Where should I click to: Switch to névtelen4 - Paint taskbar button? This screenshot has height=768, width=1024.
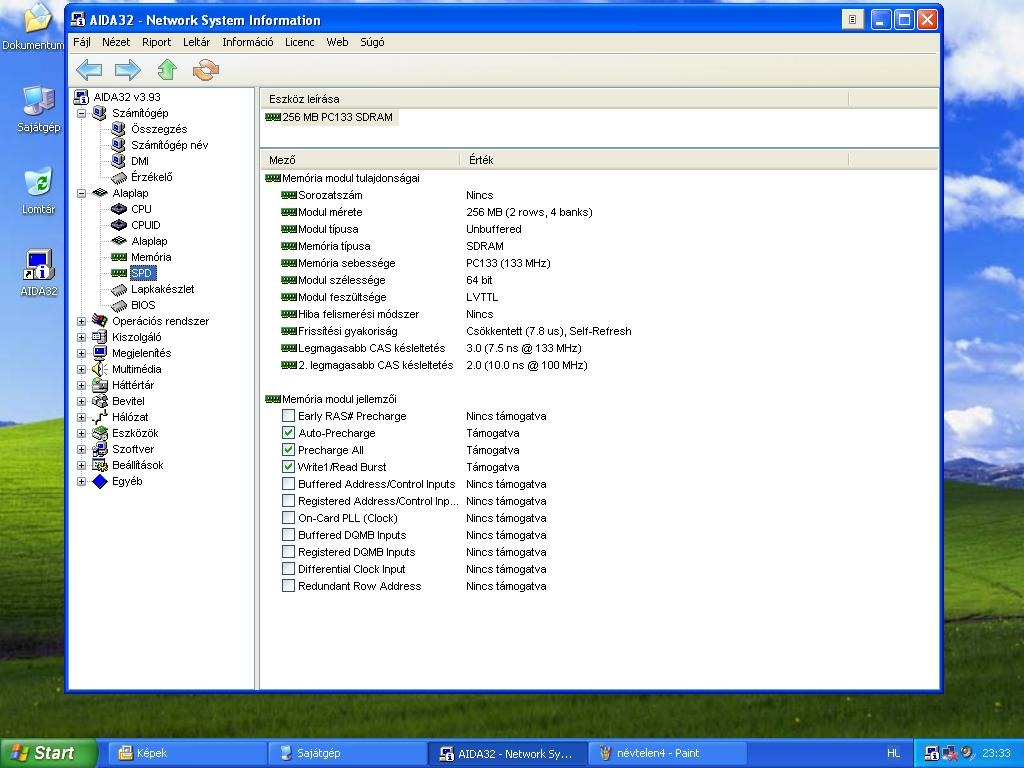click(x=668, y=753)
